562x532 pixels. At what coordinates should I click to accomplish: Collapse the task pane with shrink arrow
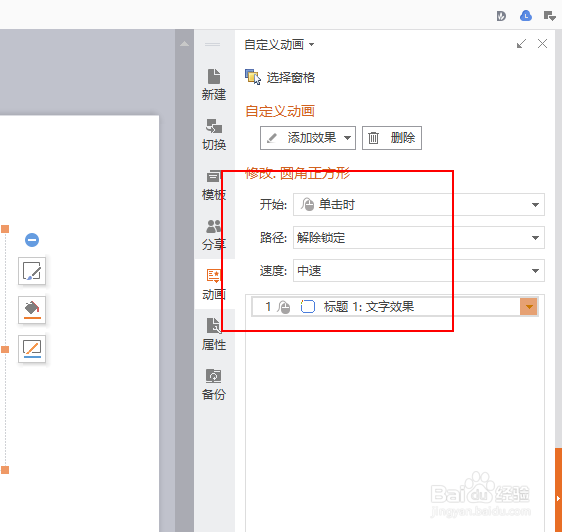pyautogui.click(x=521, y=44)
